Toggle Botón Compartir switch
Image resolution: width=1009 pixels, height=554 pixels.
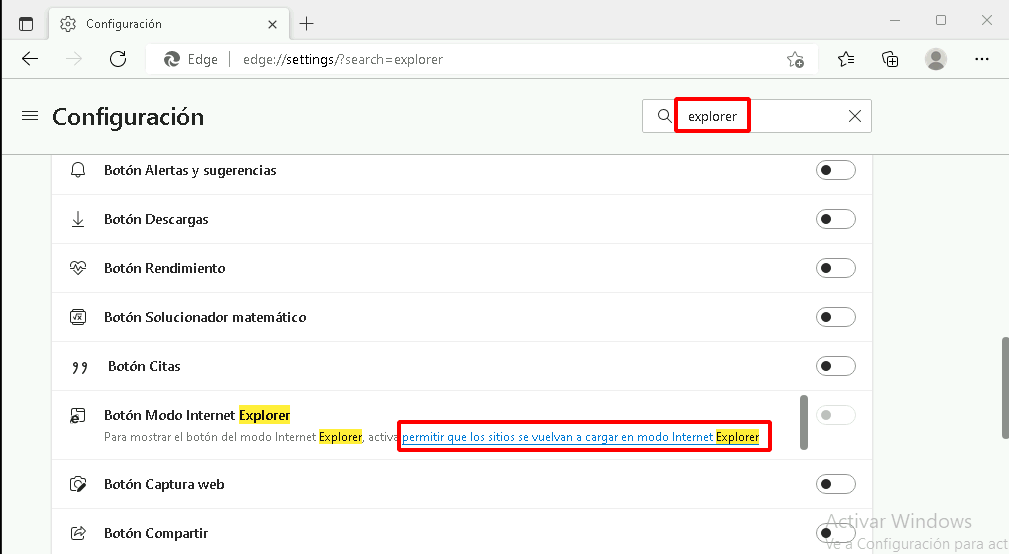click(835, 533)
